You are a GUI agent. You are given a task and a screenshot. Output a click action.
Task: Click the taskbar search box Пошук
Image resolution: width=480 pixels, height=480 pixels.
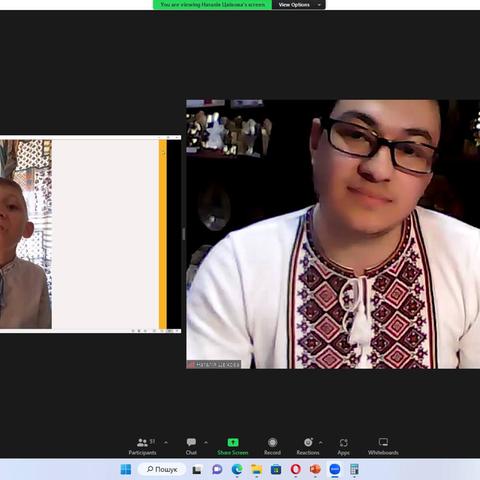pos(162,469)
